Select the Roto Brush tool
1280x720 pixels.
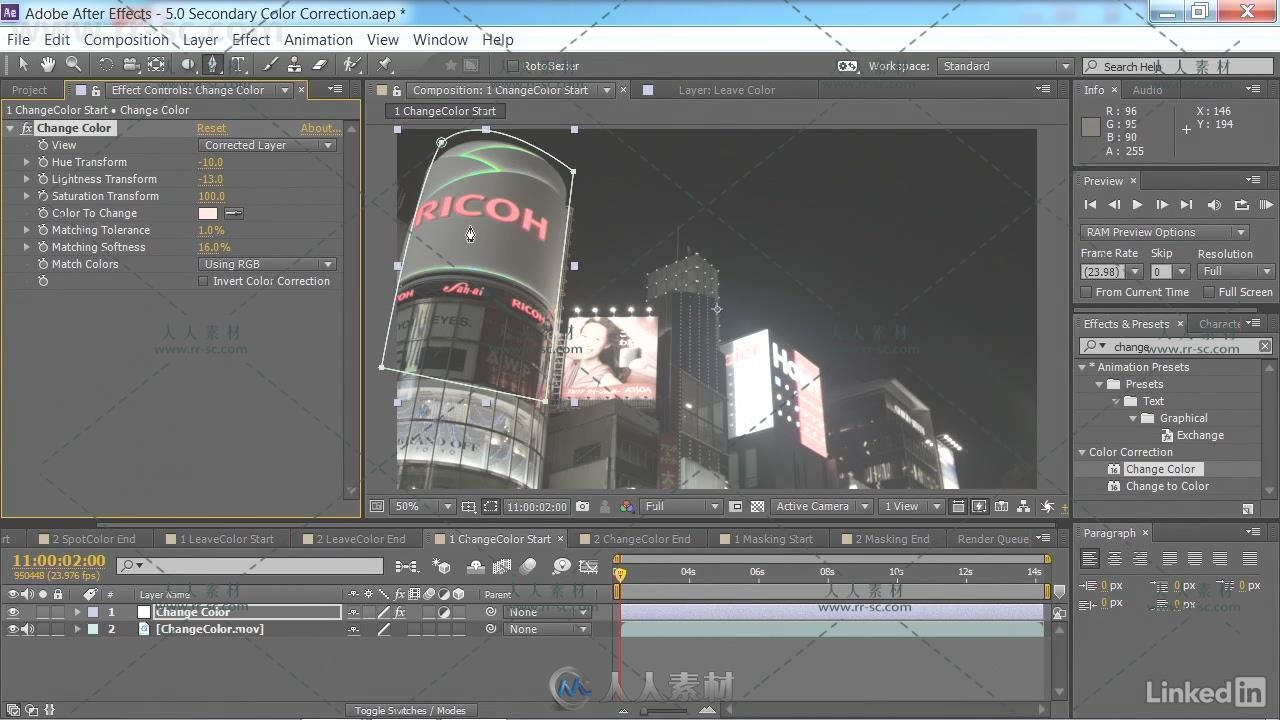pyautogui.click(x=351, y=65)
